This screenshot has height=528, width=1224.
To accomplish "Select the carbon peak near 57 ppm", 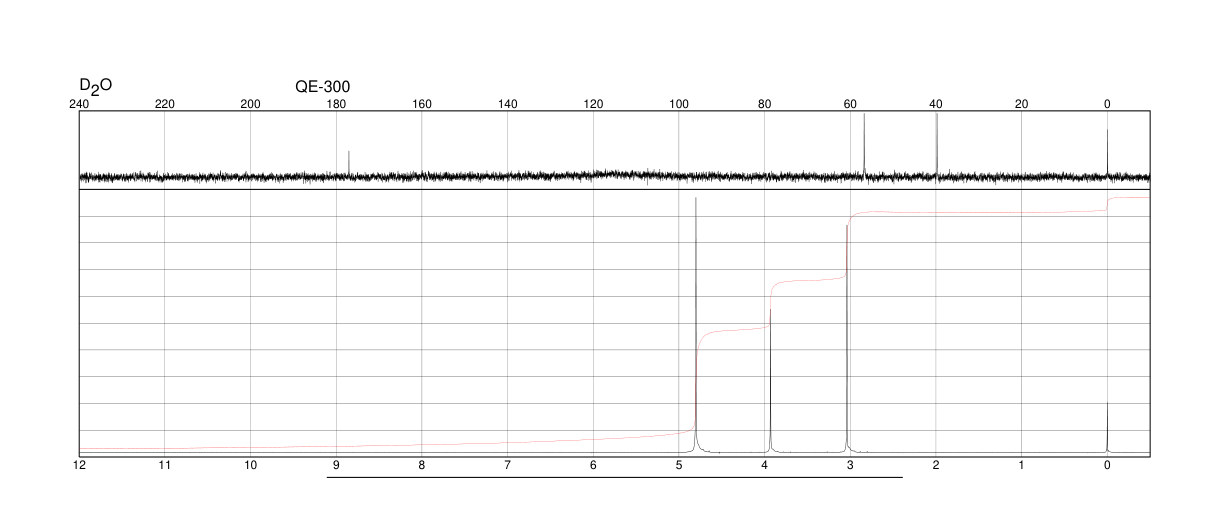I will pos(864,145).
